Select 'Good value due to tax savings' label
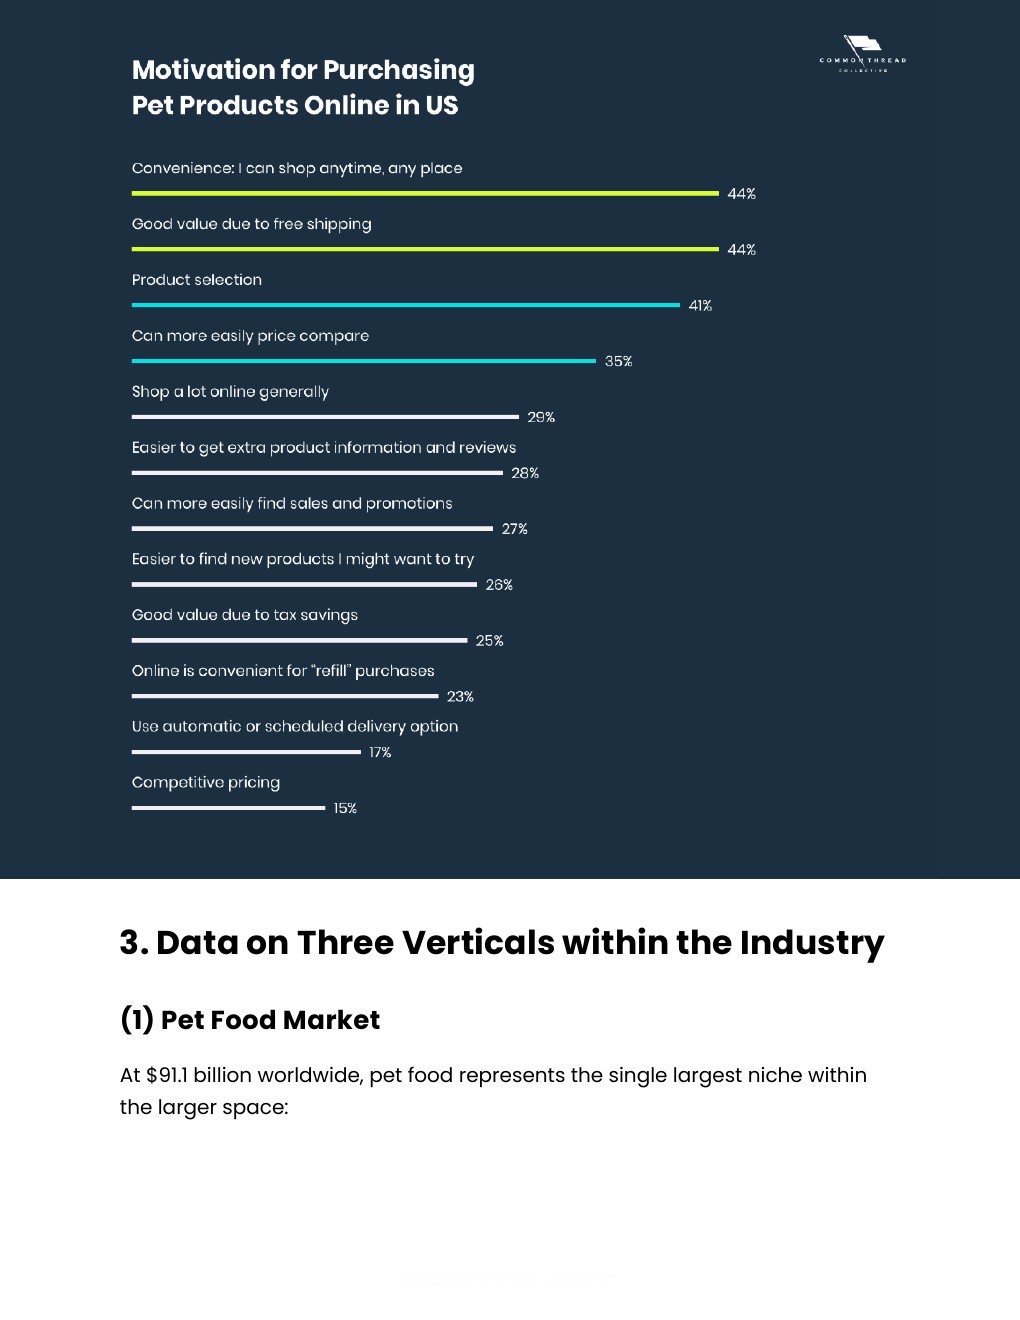This screenshot has height=1320, width=1020. [x=245, y=615]
